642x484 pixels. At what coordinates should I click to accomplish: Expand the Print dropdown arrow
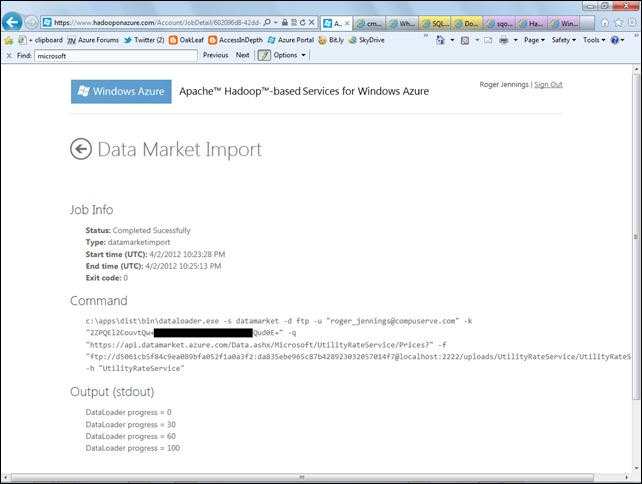[x=515, y=40]
